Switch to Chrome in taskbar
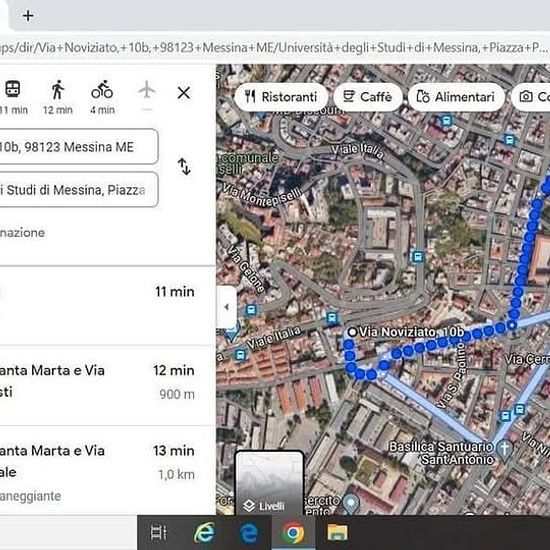Screen dimensions: 550x550 point(293,532)
